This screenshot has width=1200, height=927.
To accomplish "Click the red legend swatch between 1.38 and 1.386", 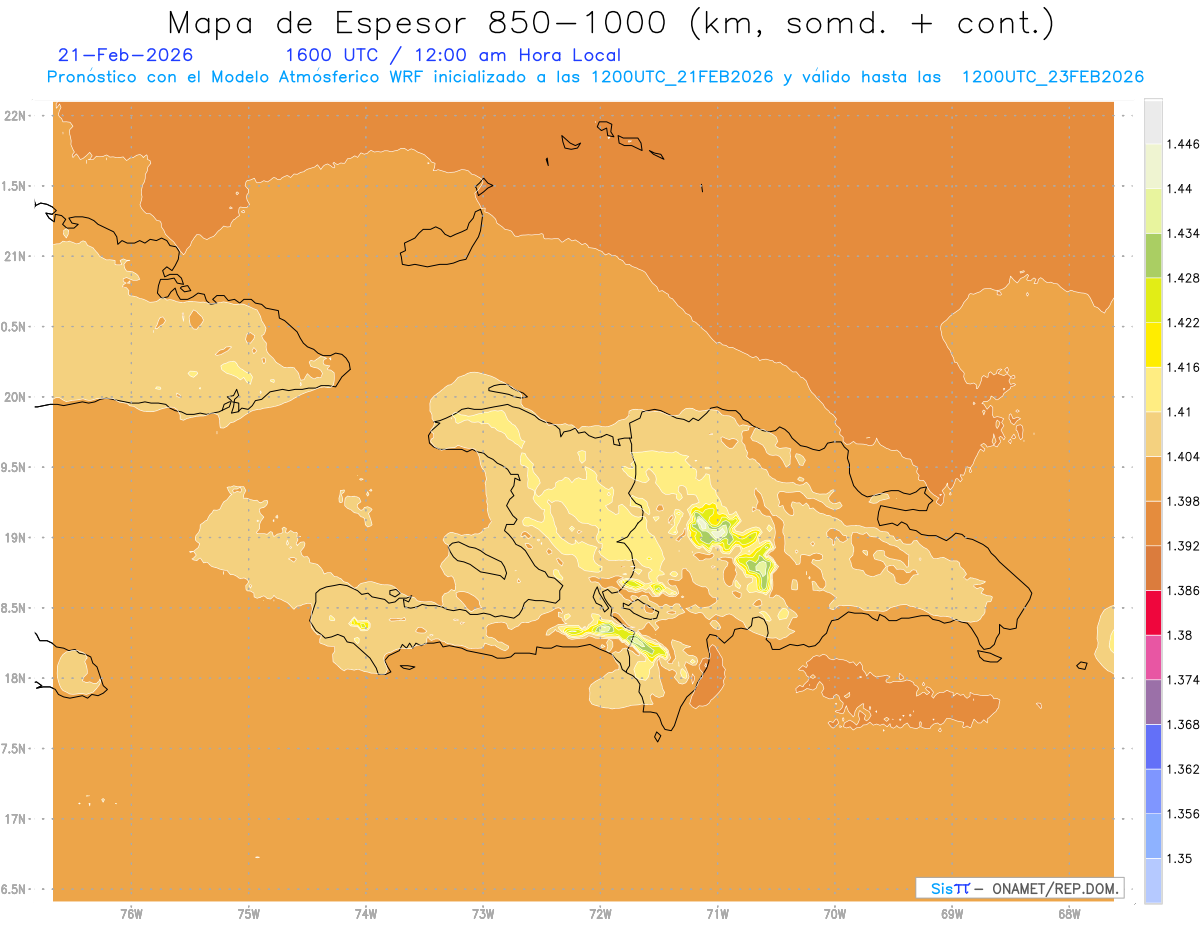I will tap(1153, 613).
